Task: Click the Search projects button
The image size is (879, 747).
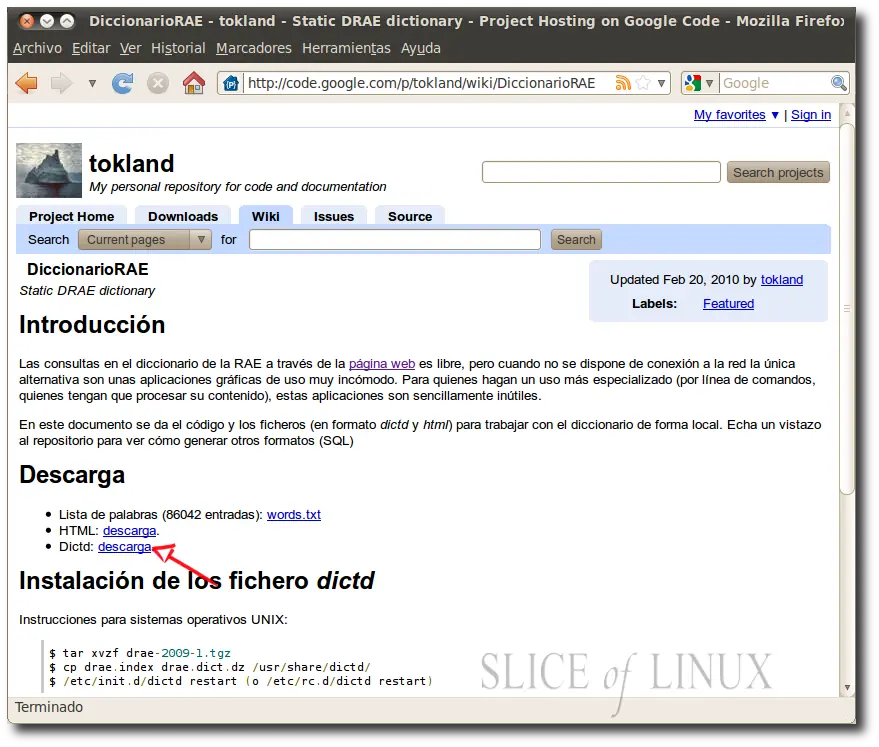Action: [778, 173]
